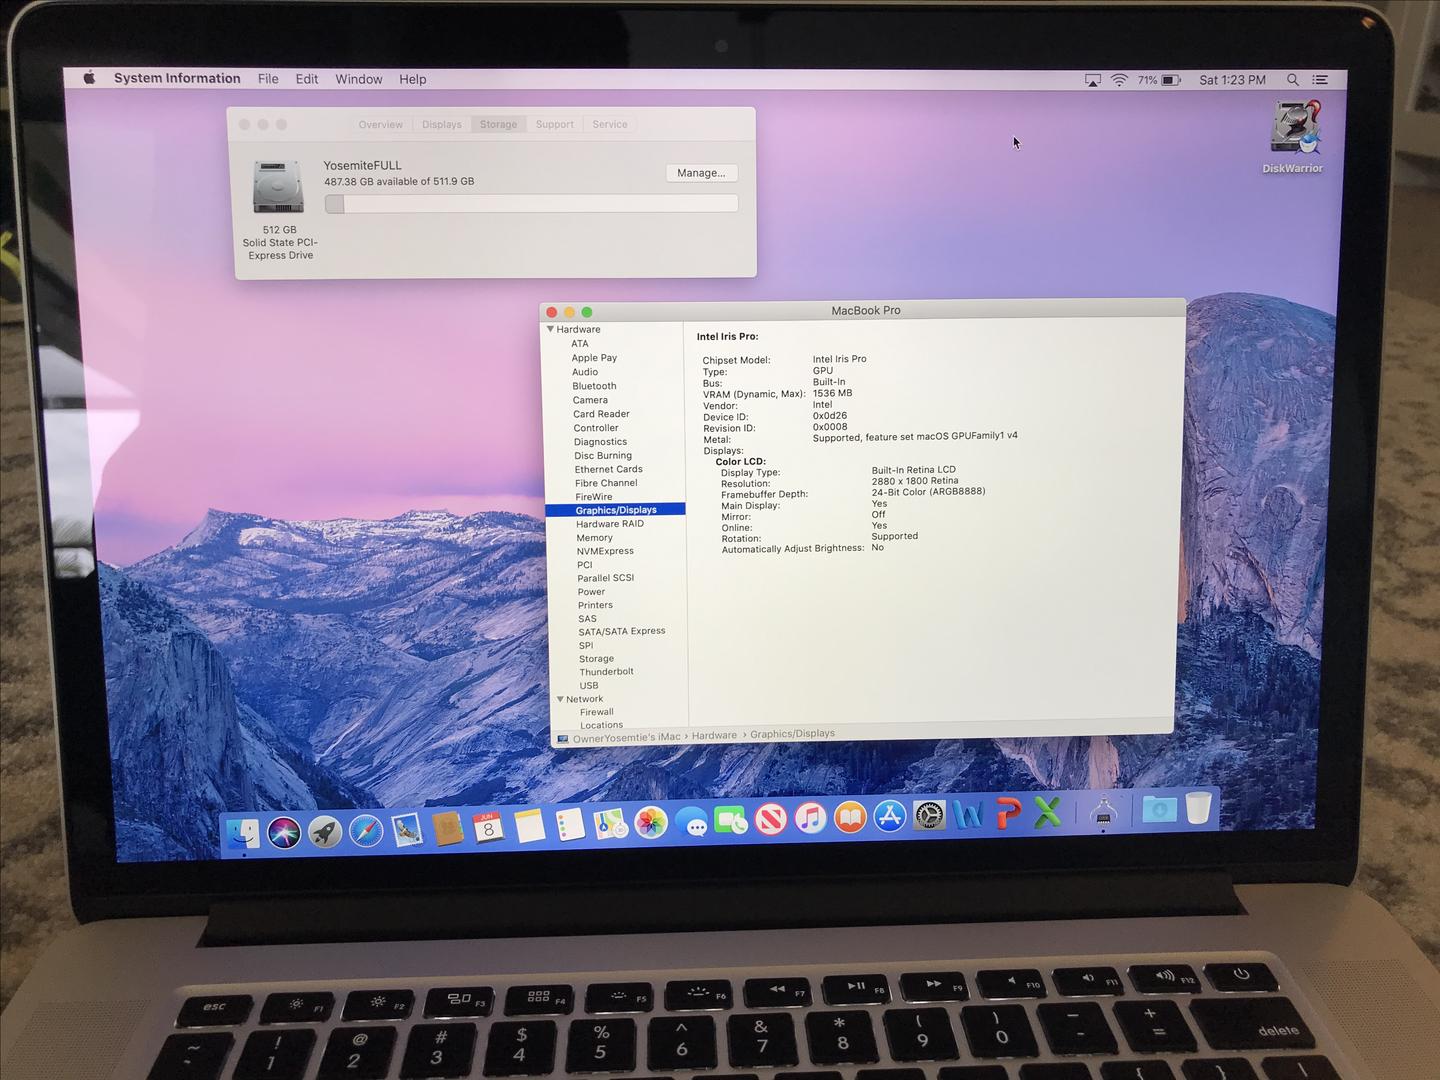The height and width of the screenshot is (1080, 1440).
Task: Open Notes app in Dock
Action: tap(529, 826)
